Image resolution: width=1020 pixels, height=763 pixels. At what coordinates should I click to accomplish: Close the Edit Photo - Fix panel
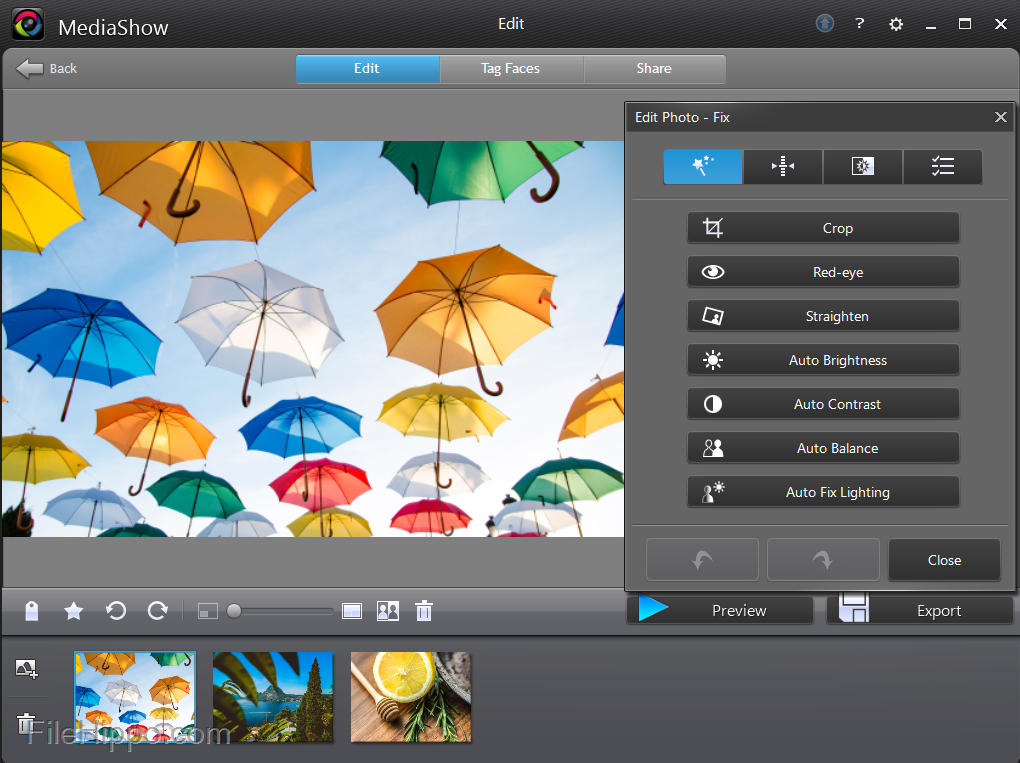coord(1000,117)
